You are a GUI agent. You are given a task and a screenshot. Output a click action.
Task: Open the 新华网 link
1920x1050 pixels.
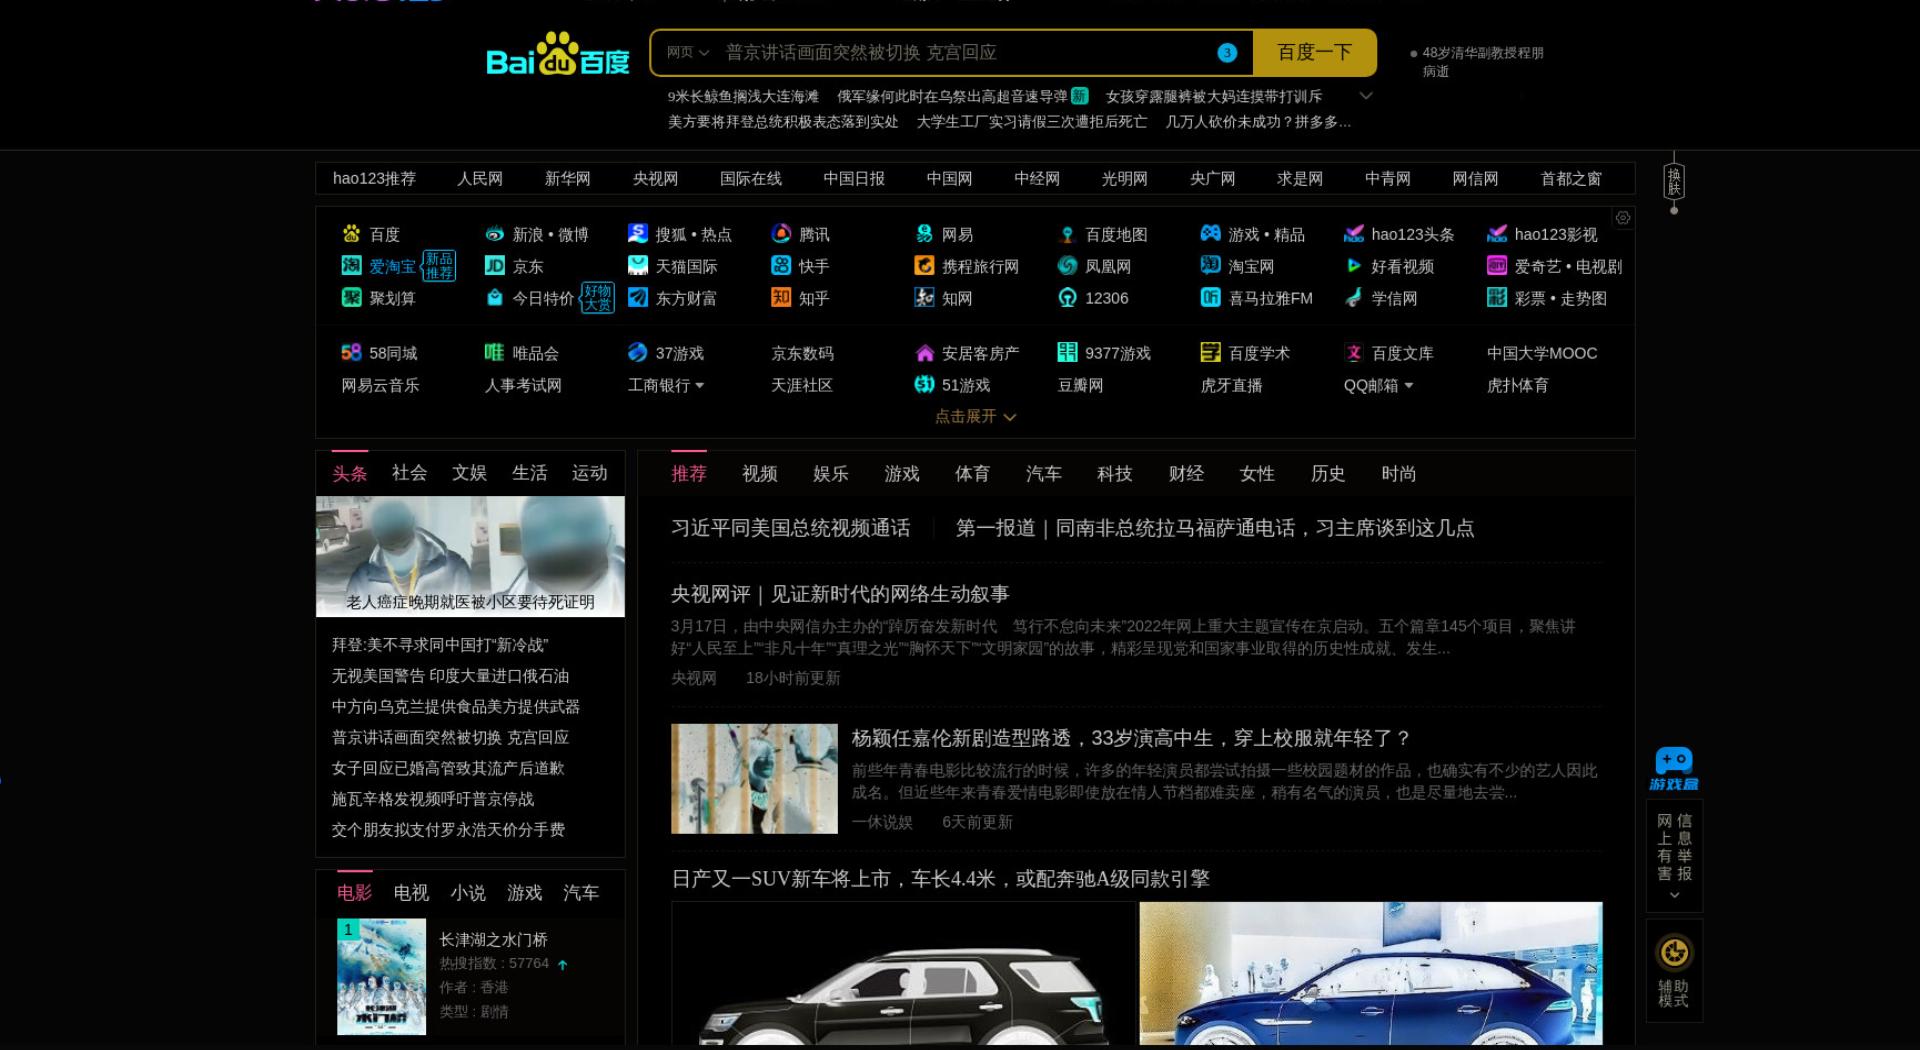coord(567,179)
